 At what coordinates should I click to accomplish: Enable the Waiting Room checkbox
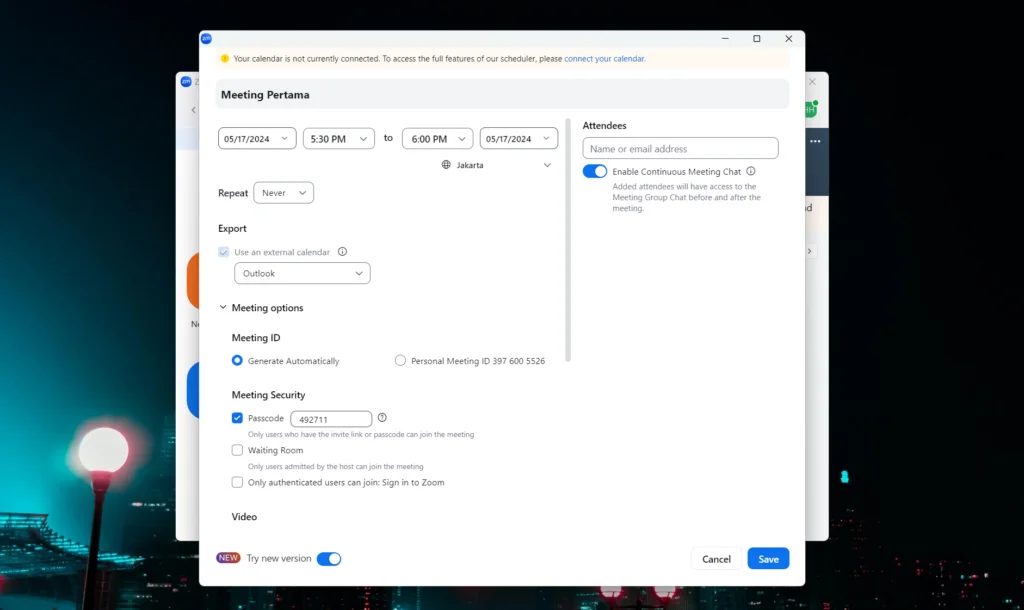(237, 450)
